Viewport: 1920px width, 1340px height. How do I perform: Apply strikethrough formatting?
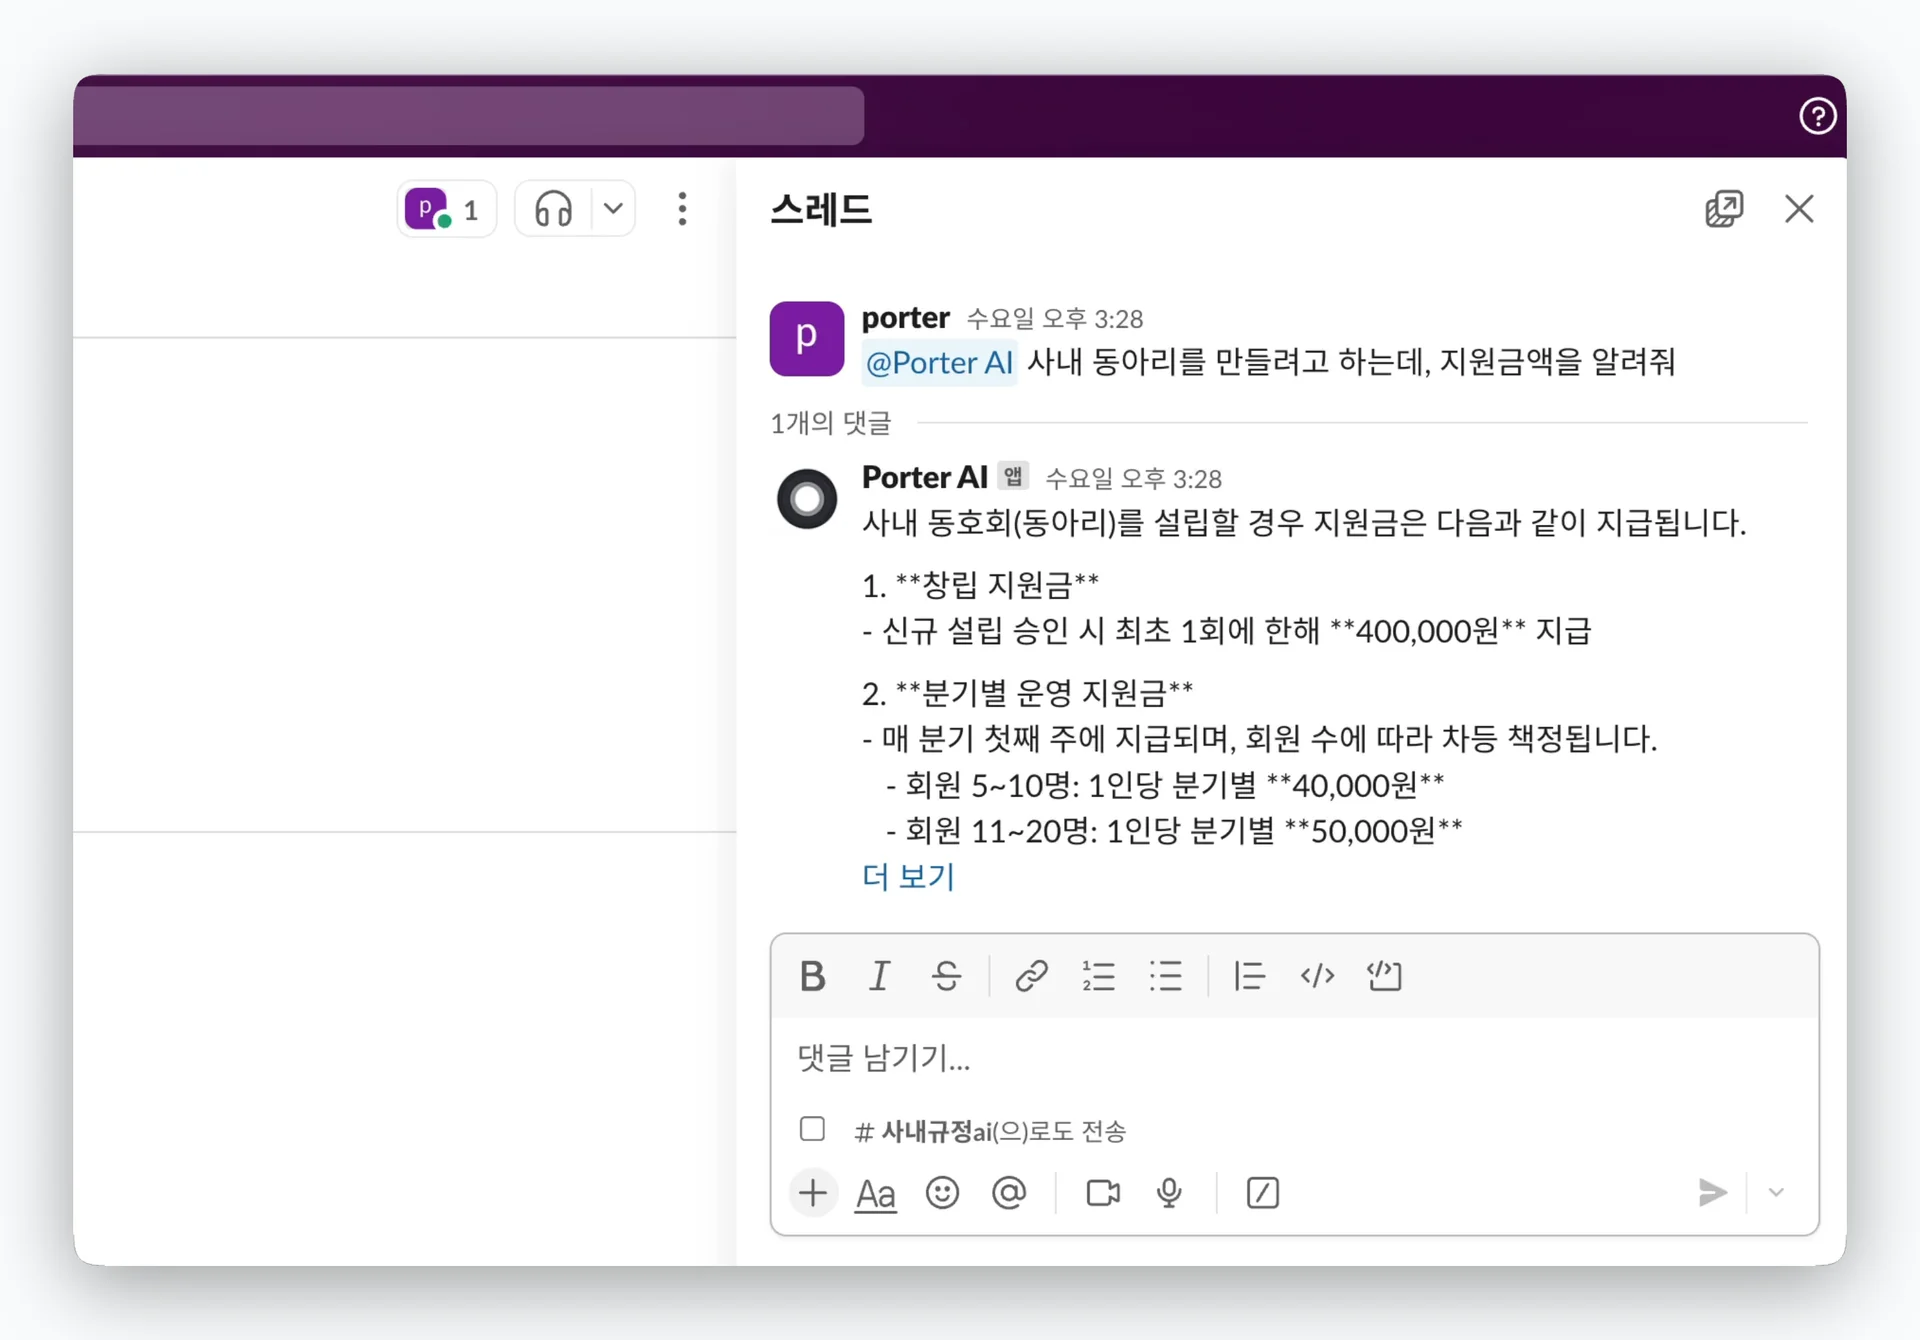coord(946,975)
